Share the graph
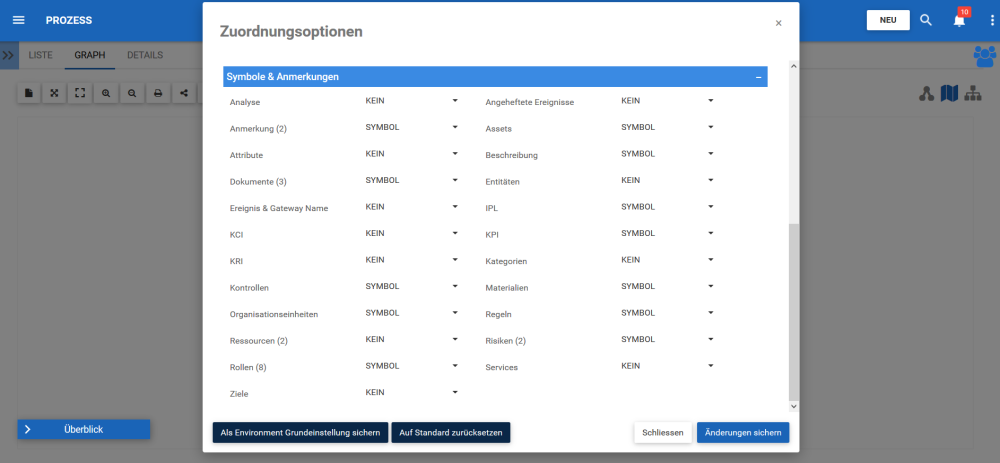This screenshot has height=463, width=1000. pyautogui.click(x=184, y=93)
